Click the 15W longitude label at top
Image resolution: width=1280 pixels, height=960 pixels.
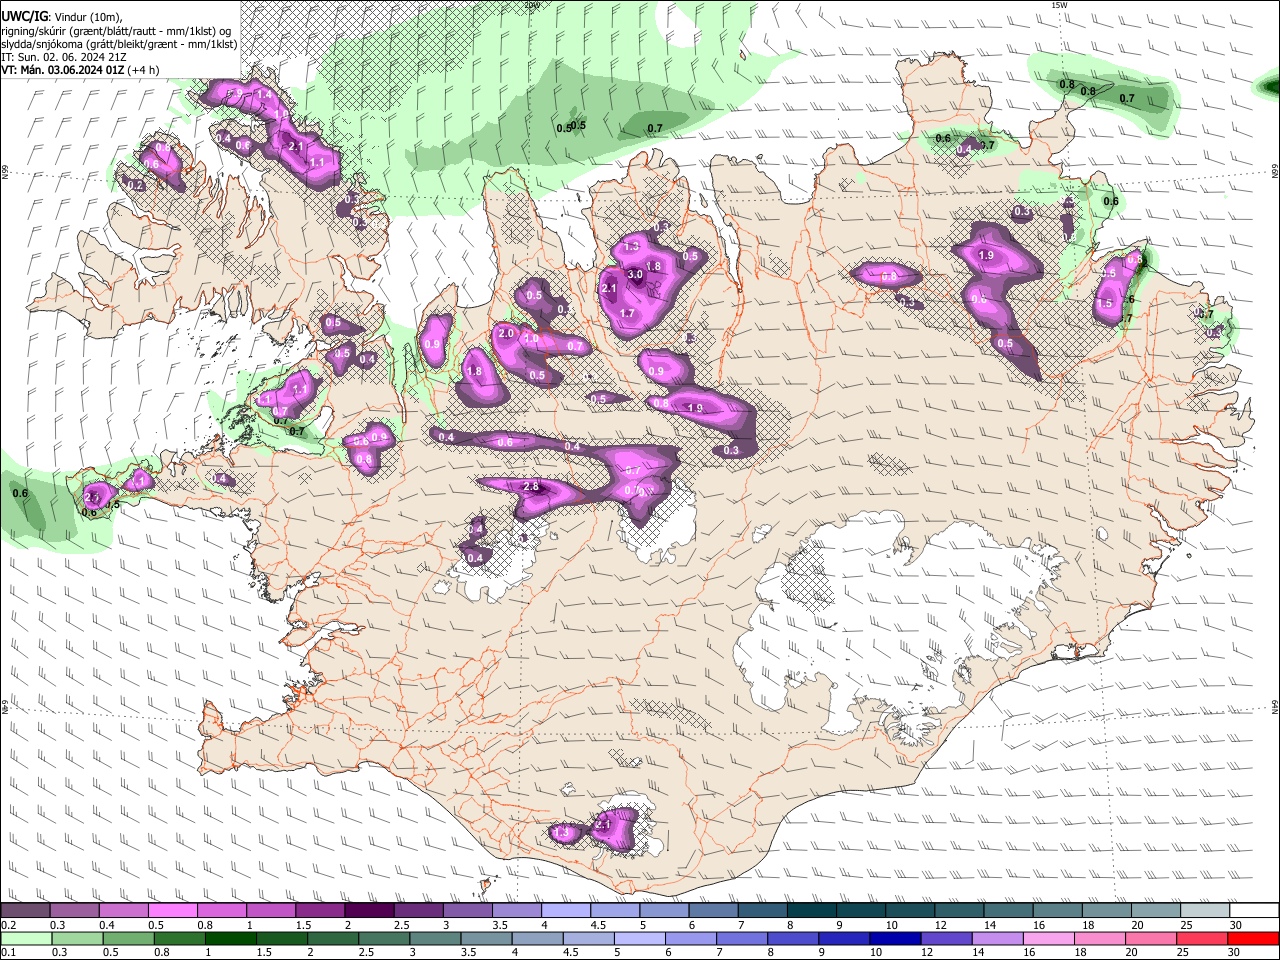click(x=1059, y=5)
